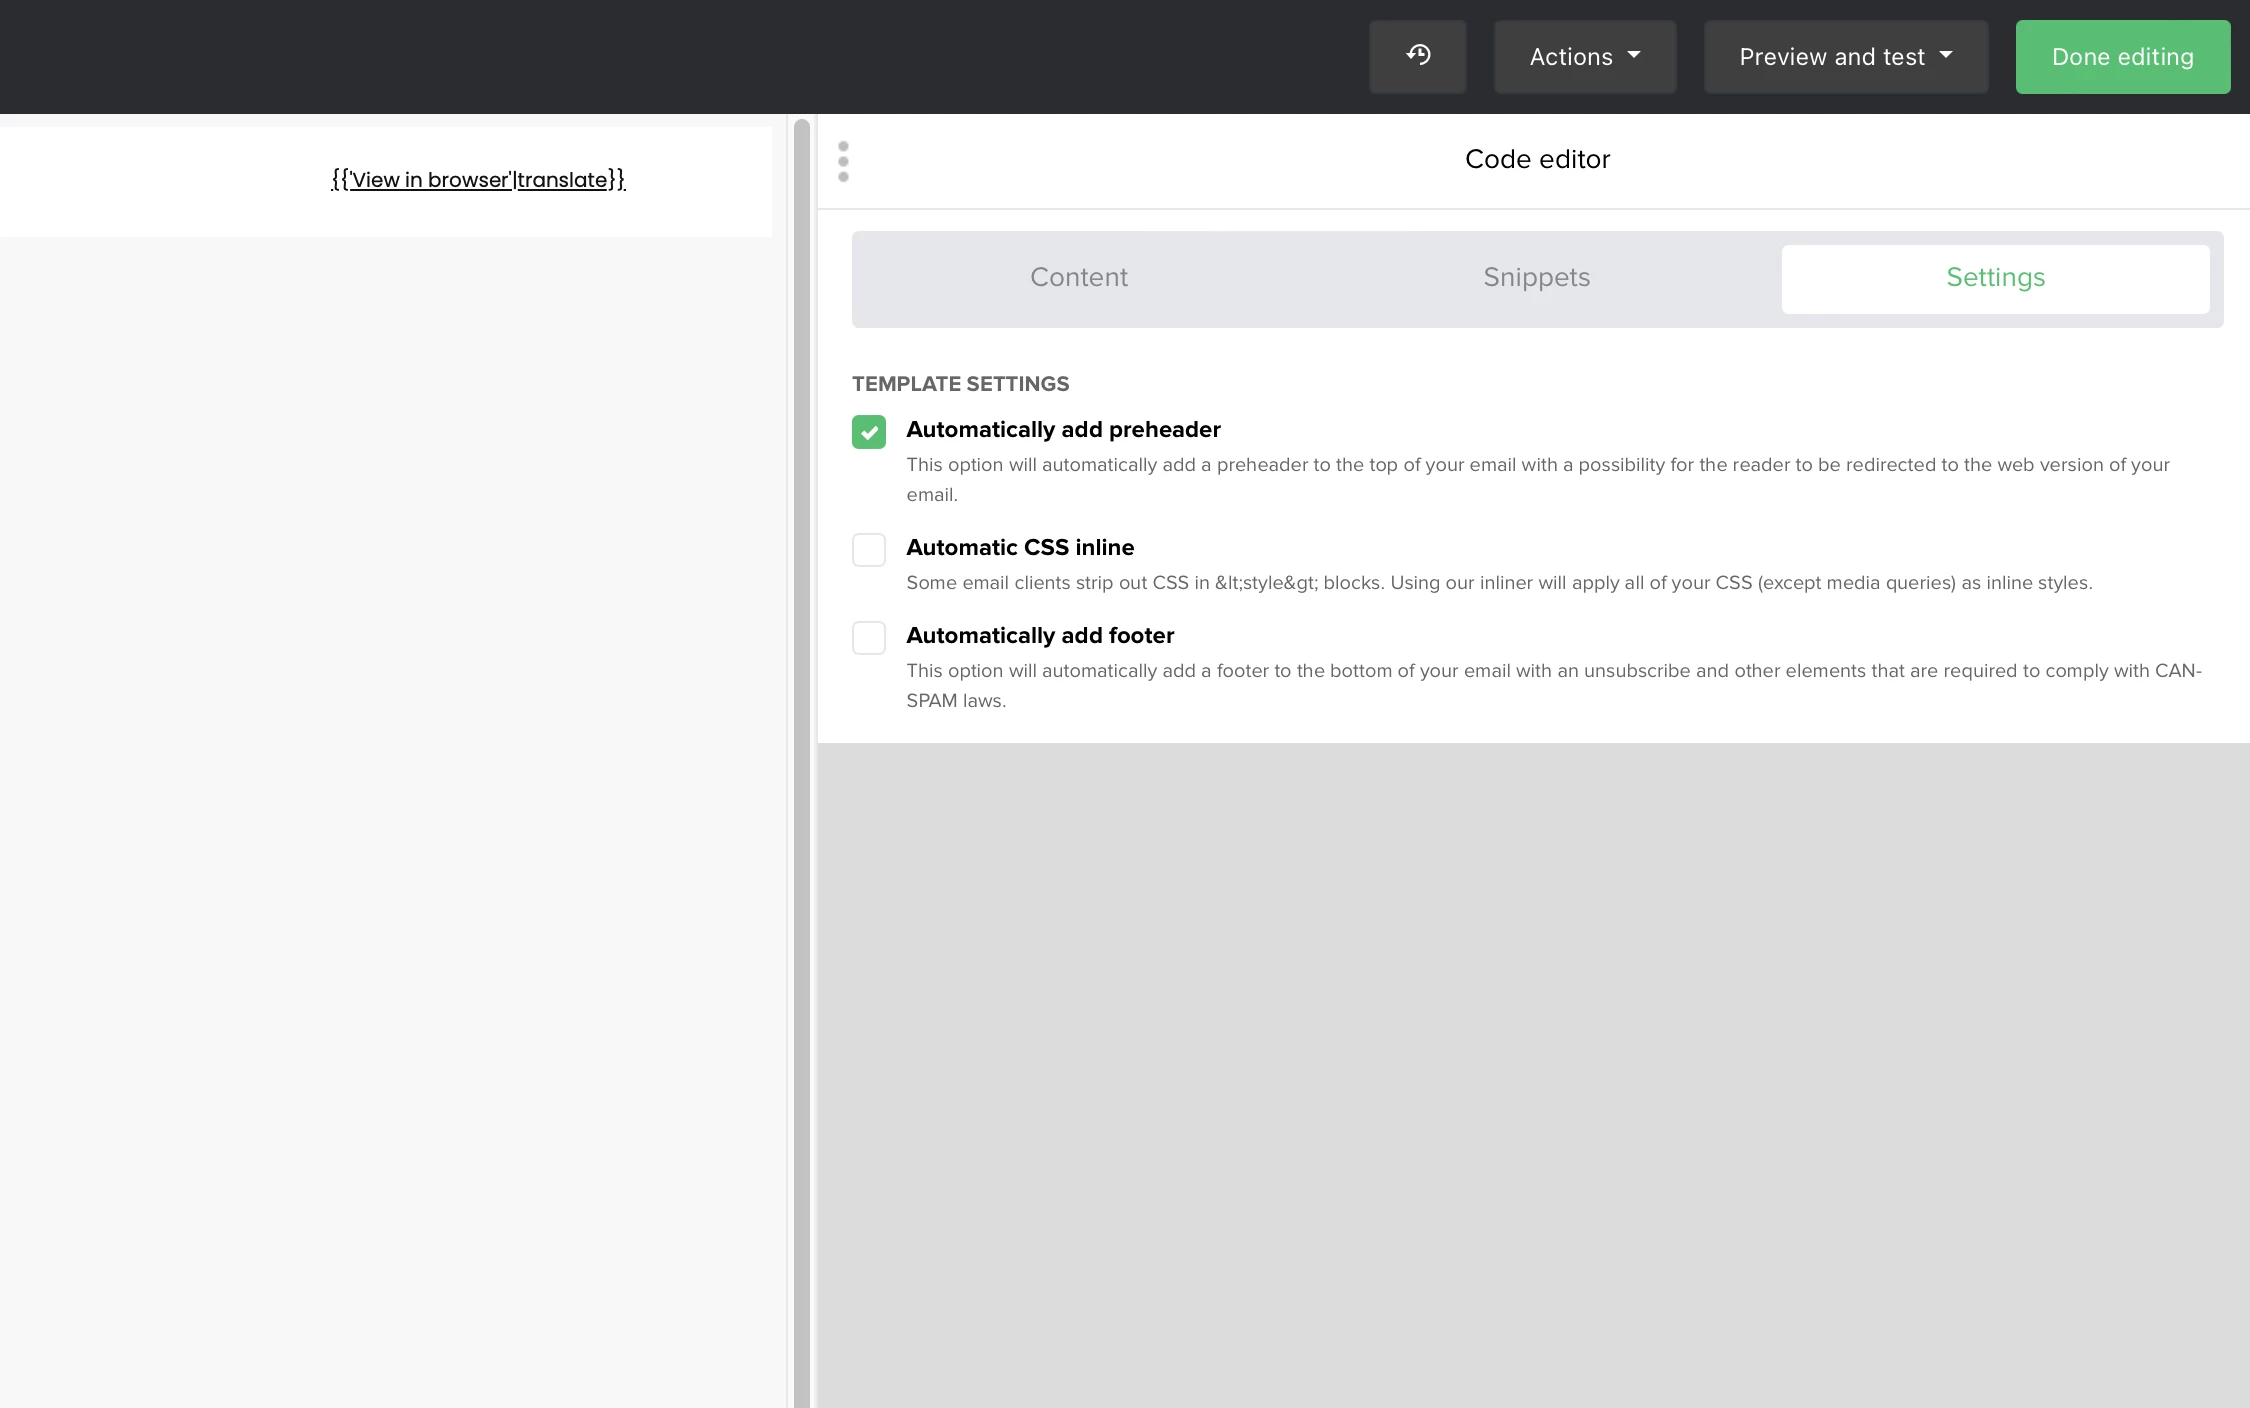The image size is (2250, 1408).
Task: Switch to the Snippets tab
Action: click(x=1536, y=278)
